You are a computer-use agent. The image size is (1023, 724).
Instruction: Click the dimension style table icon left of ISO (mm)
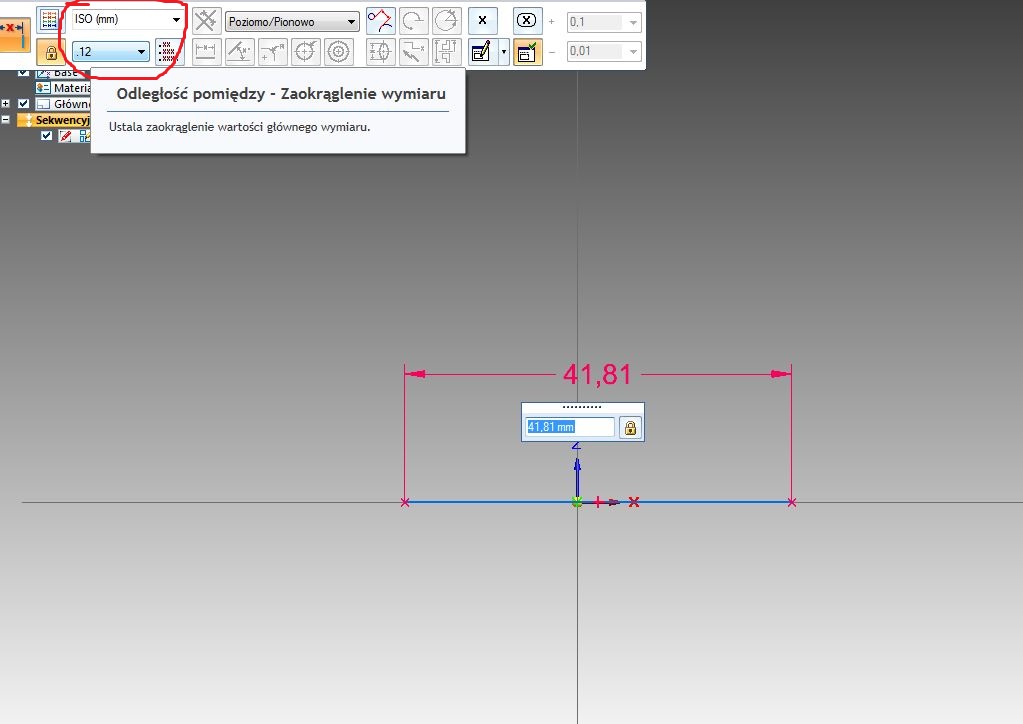pyautogui.click(x=49, y=20)
